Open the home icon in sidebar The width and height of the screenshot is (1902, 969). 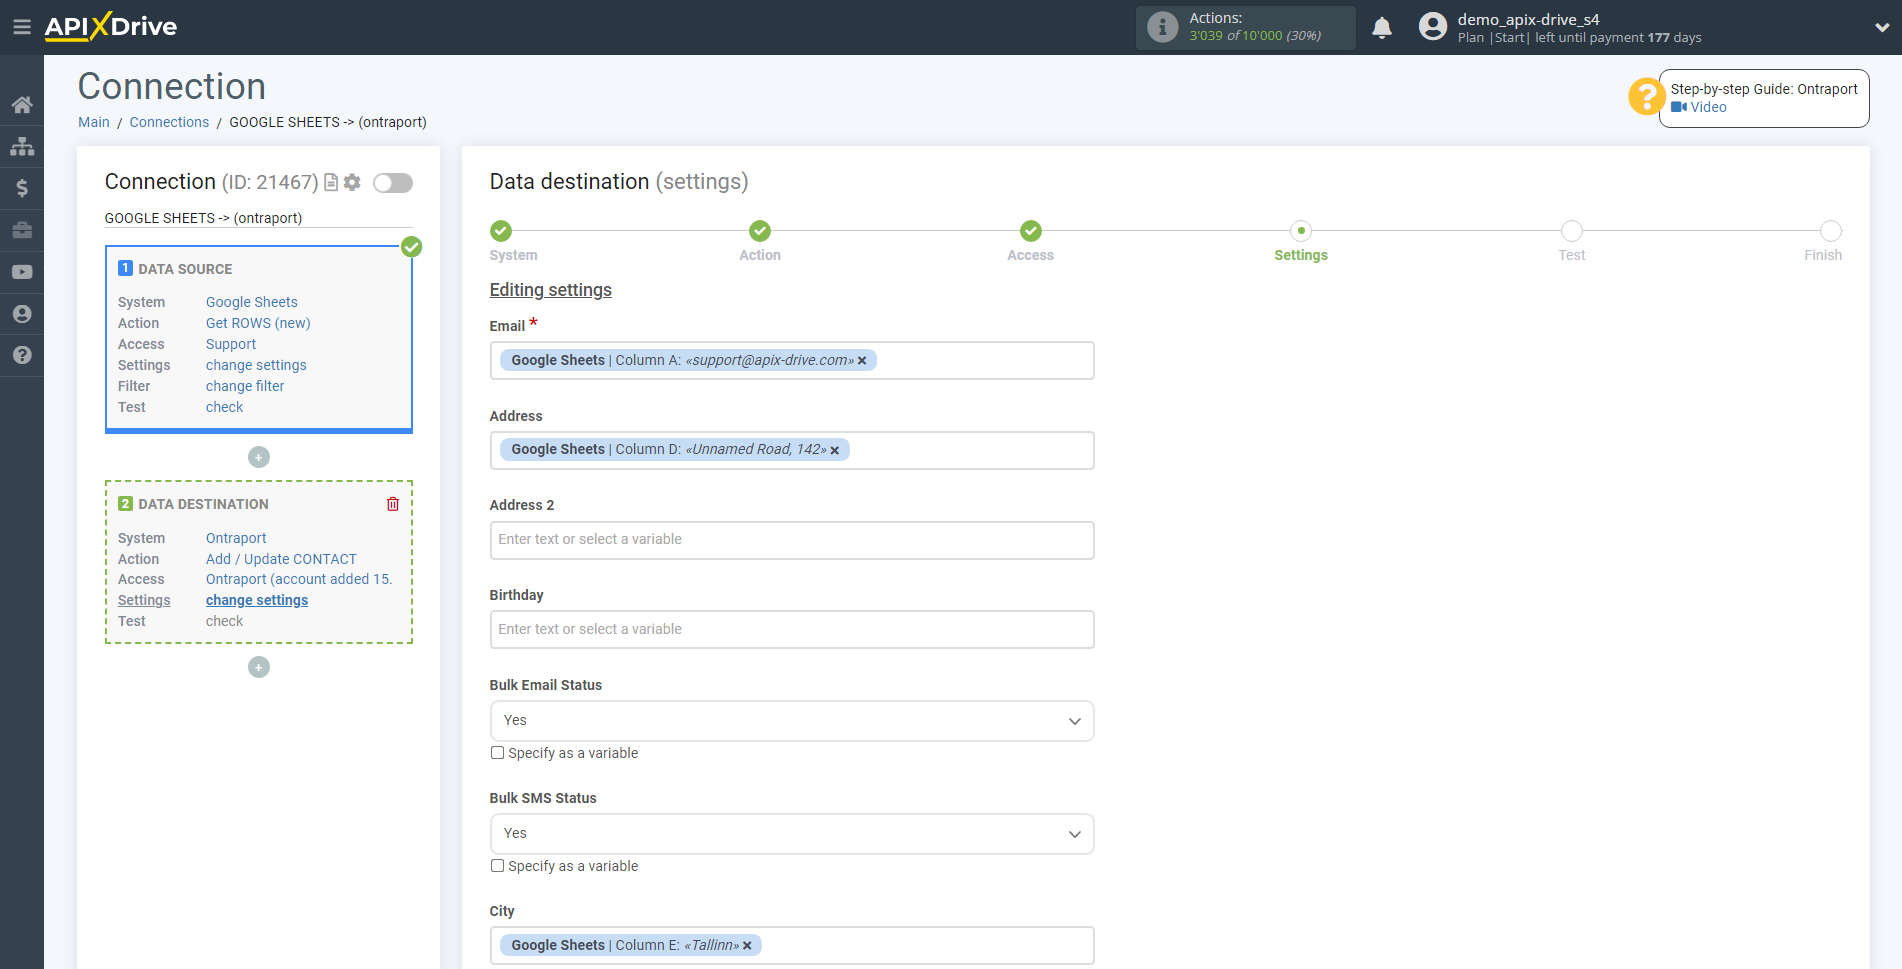[22, 104]
